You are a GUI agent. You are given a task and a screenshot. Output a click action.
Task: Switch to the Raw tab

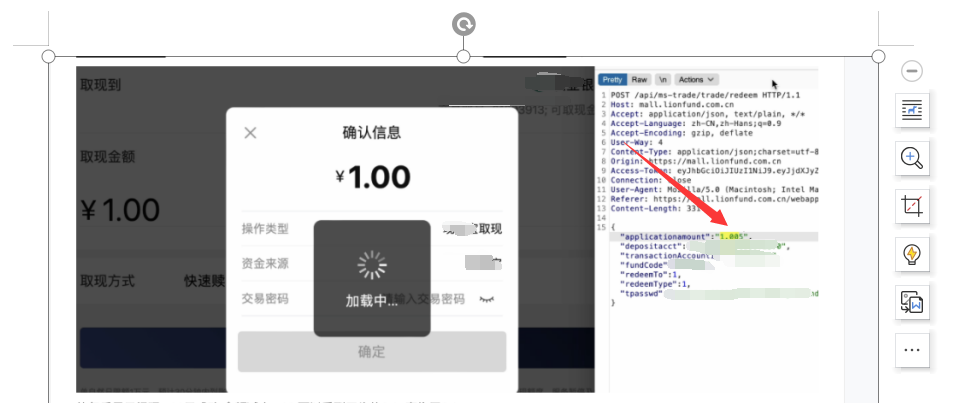point(639,79)
